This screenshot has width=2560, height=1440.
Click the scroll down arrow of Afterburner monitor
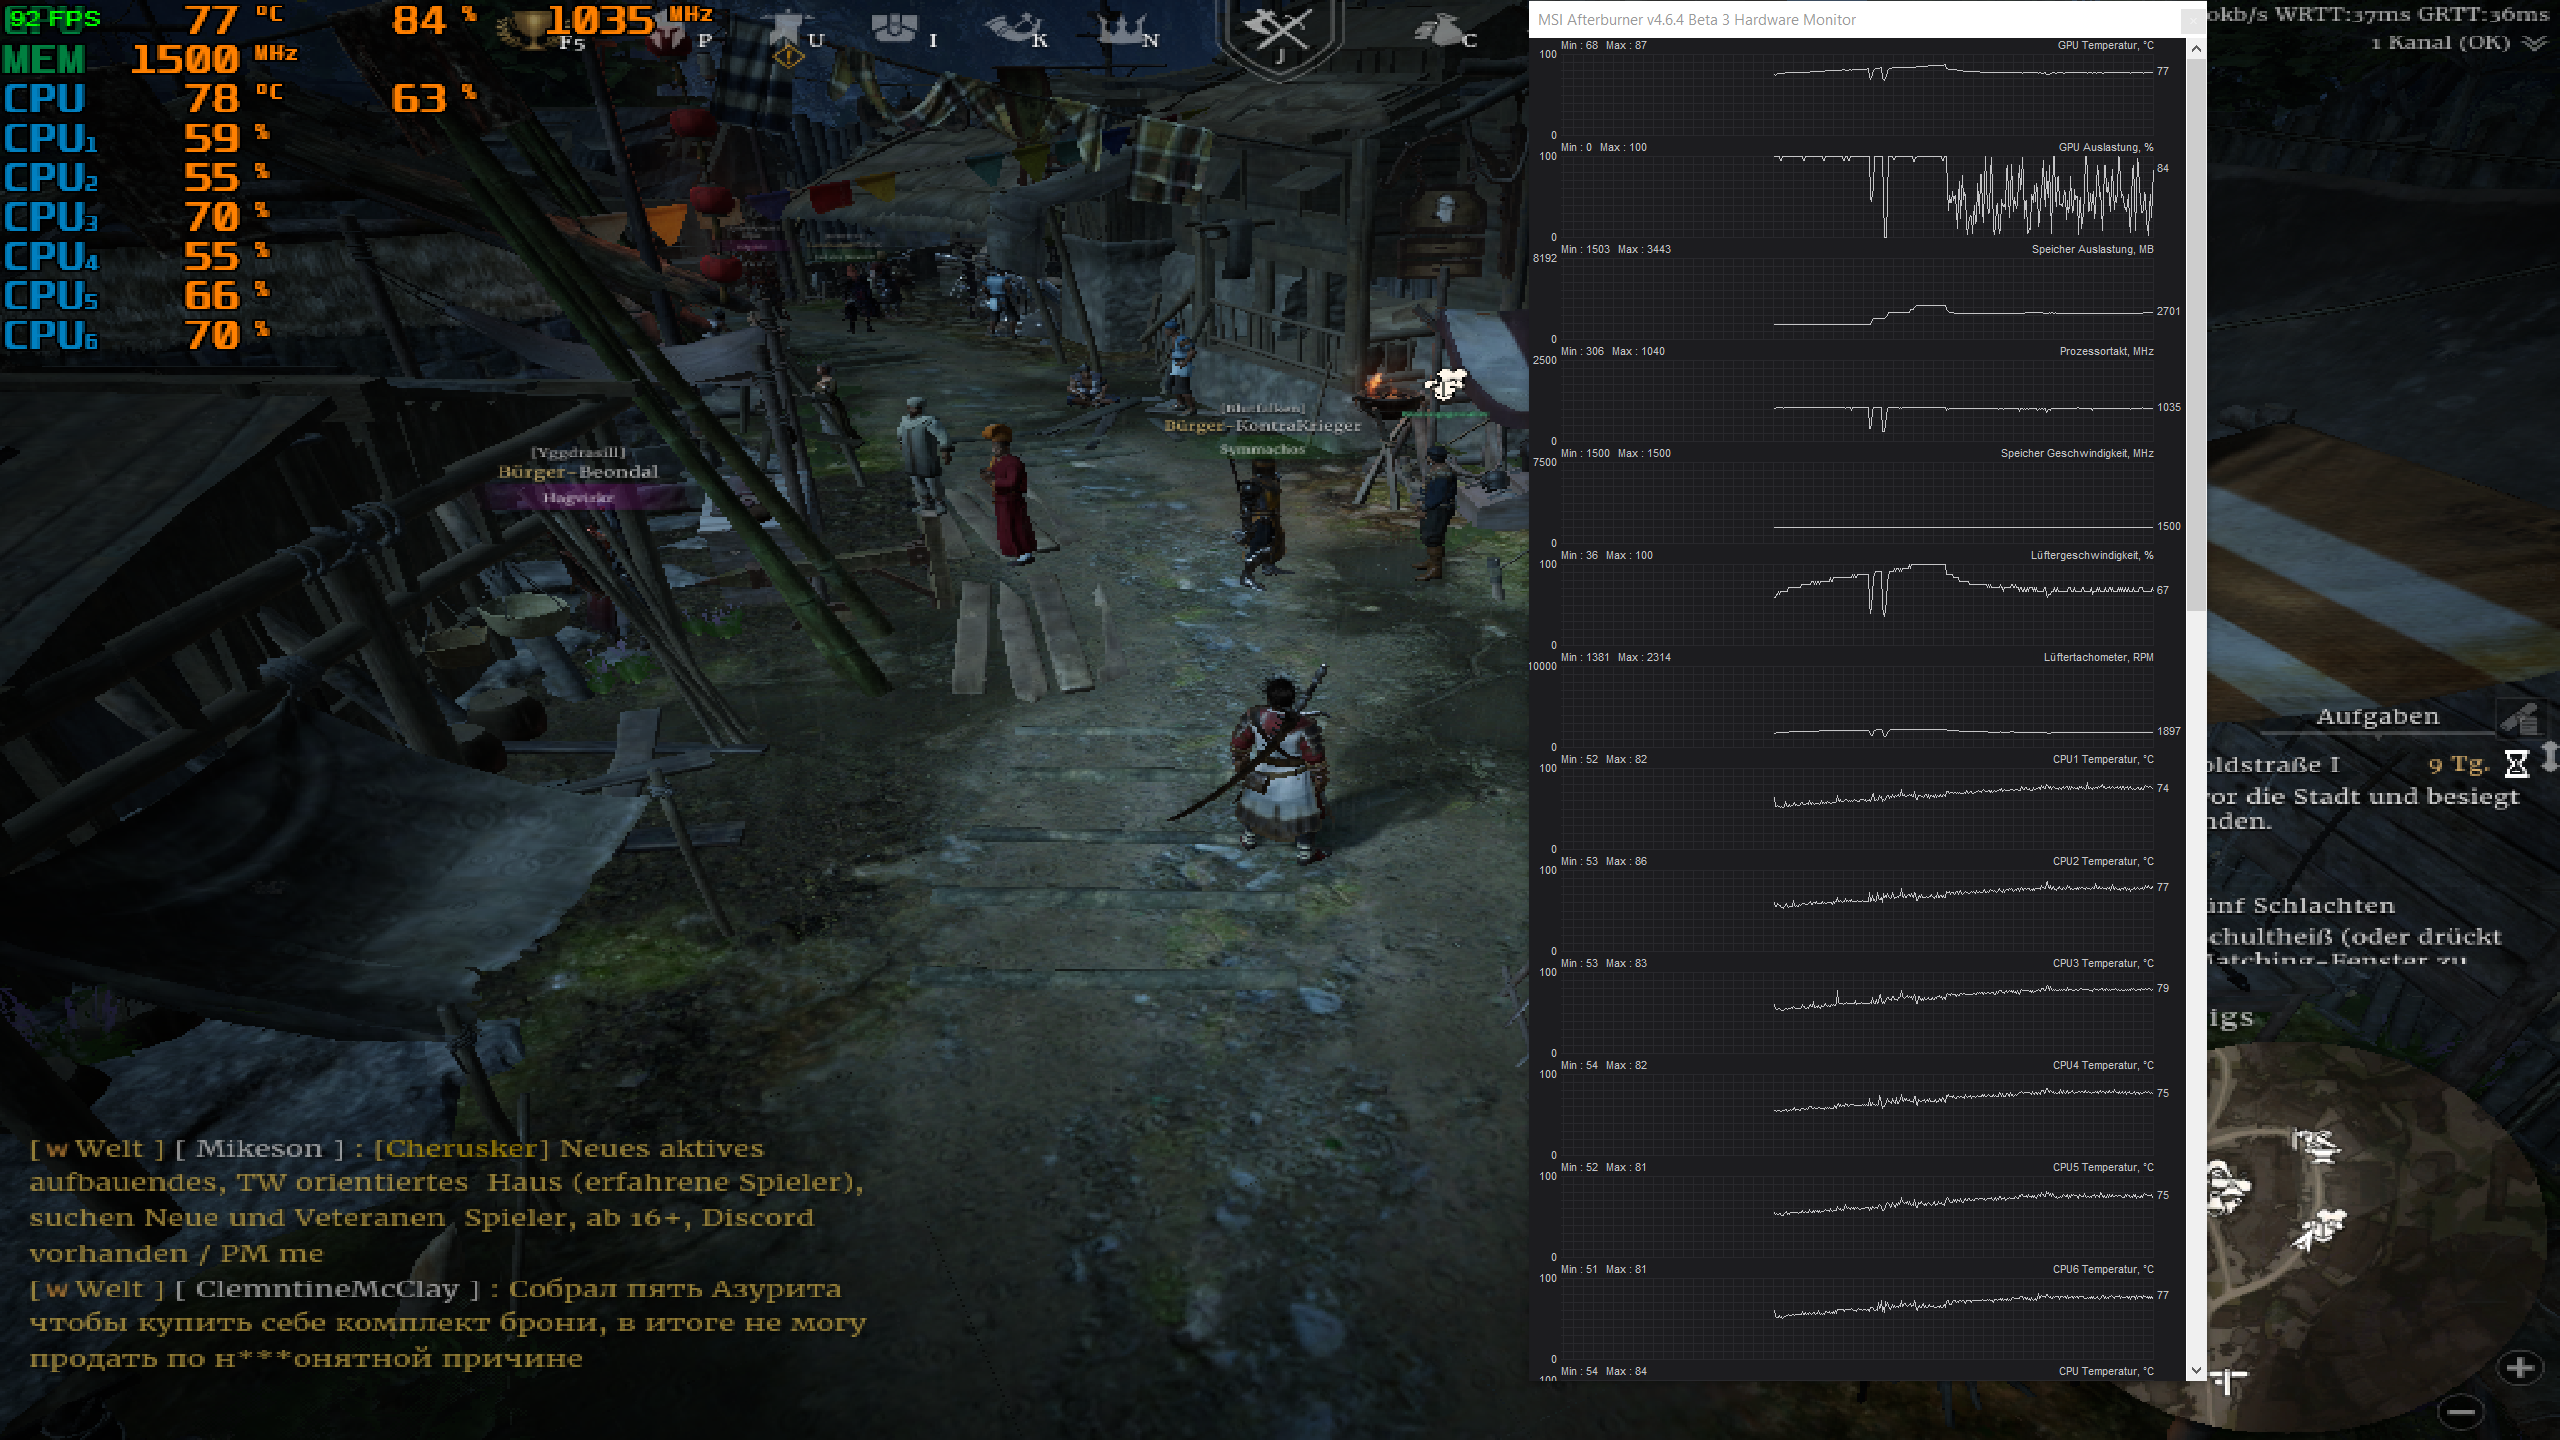tap(2196, 1370)
